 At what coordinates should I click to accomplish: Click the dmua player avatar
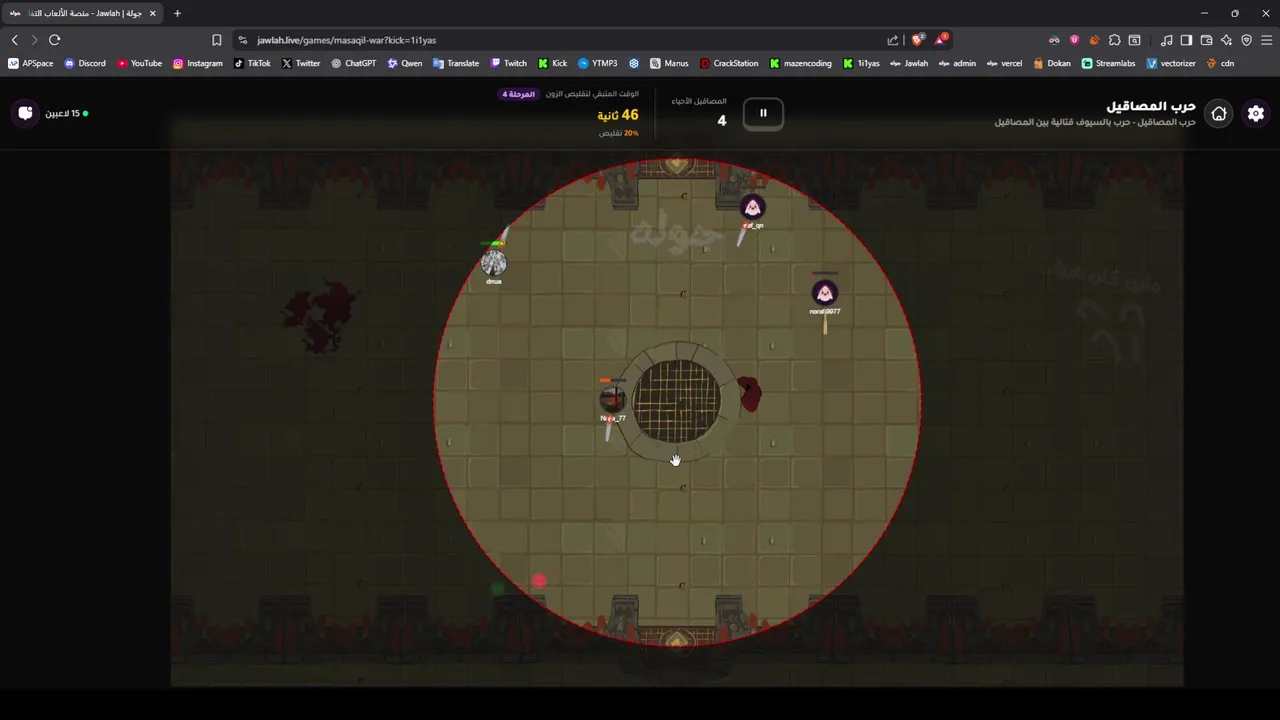[493, 263]
